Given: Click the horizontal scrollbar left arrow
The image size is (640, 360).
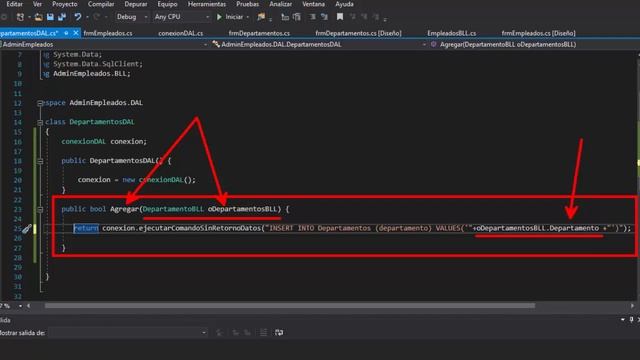Looking at the screenshot, I should pos(28,306).
